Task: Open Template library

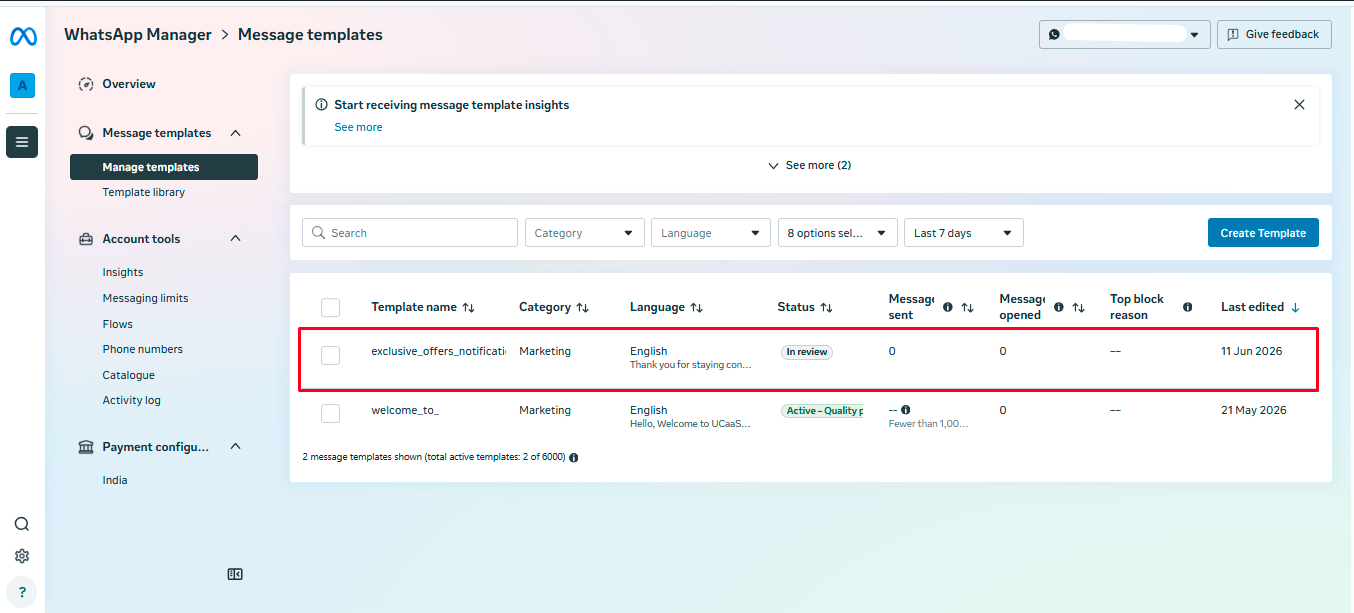Action: click(x=144, y=192)
